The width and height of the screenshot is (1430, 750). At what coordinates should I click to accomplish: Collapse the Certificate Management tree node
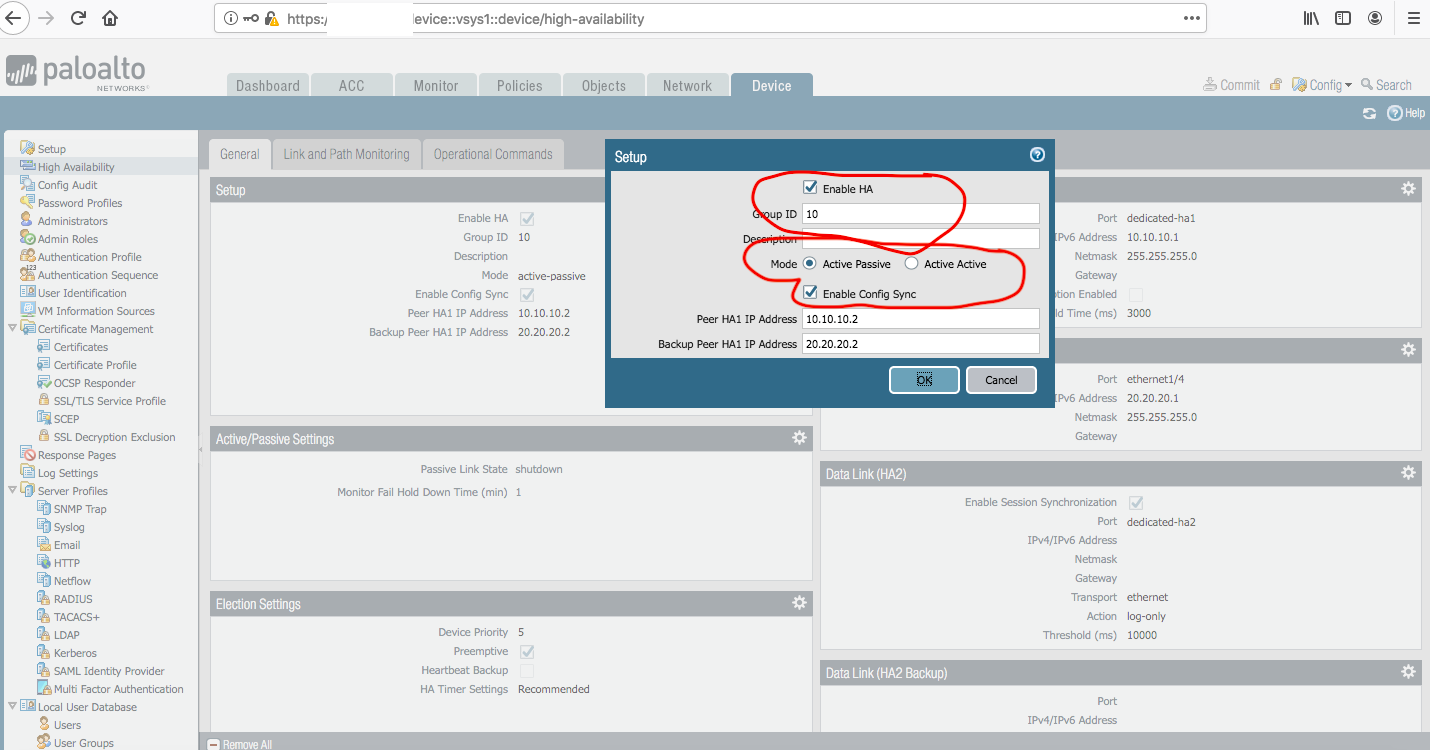click(12, 329)
